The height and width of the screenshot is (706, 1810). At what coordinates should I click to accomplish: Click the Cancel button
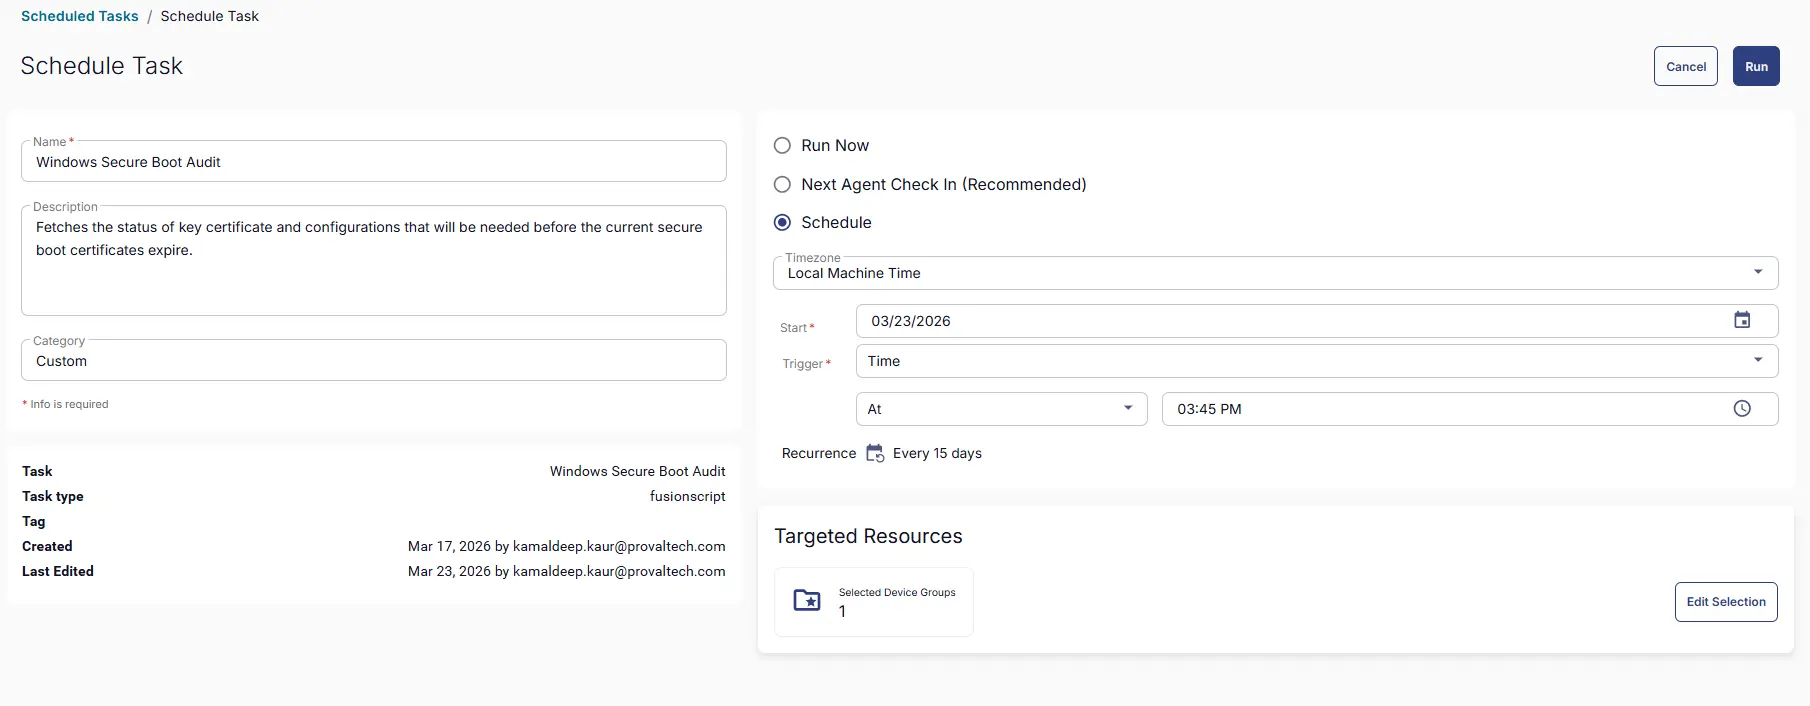tap(1685, 67)
